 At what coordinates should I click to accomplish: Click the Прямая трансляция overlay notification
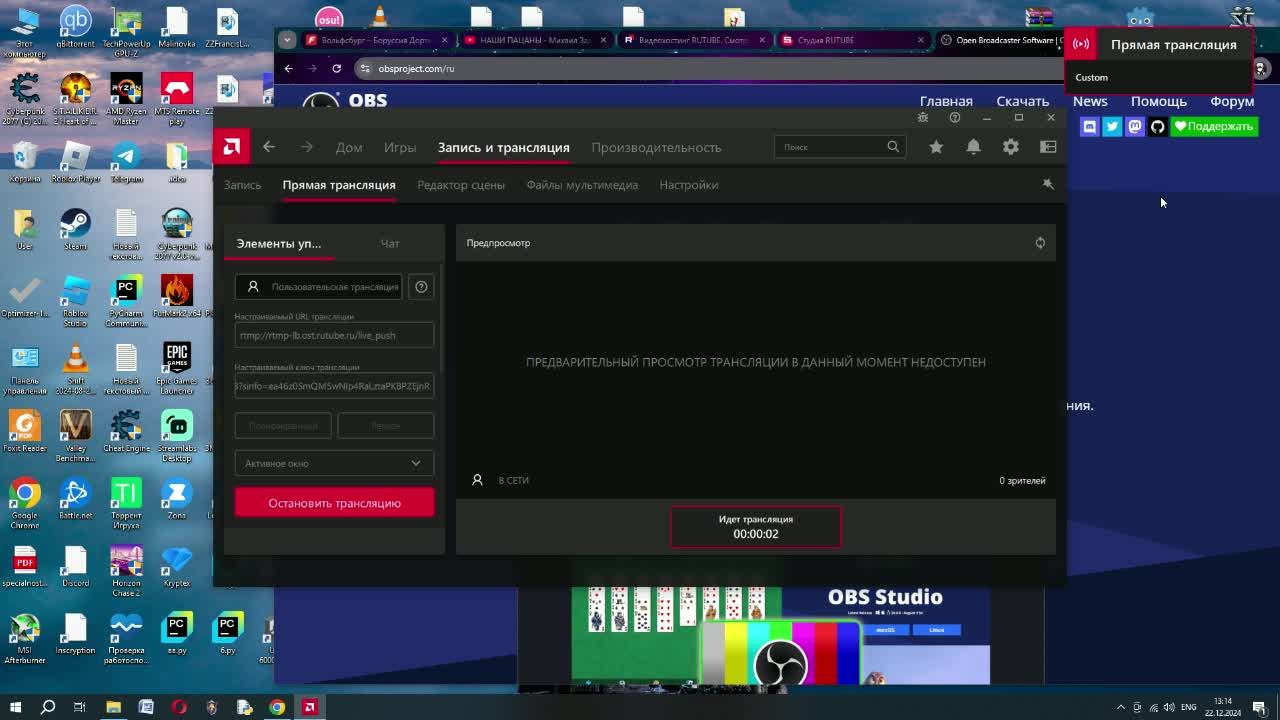(1159, 59)
